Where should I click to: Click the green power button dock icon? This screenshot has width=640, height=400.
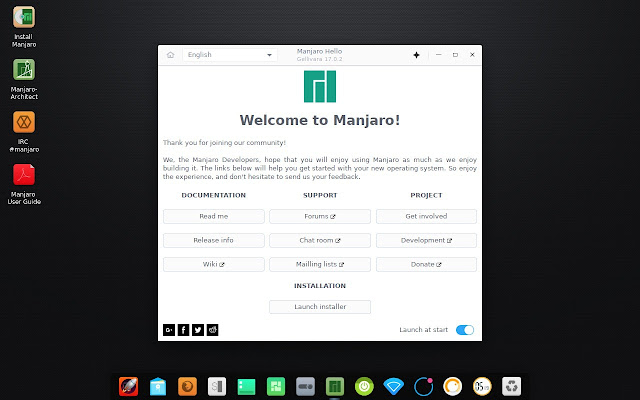tap(364, 386)
